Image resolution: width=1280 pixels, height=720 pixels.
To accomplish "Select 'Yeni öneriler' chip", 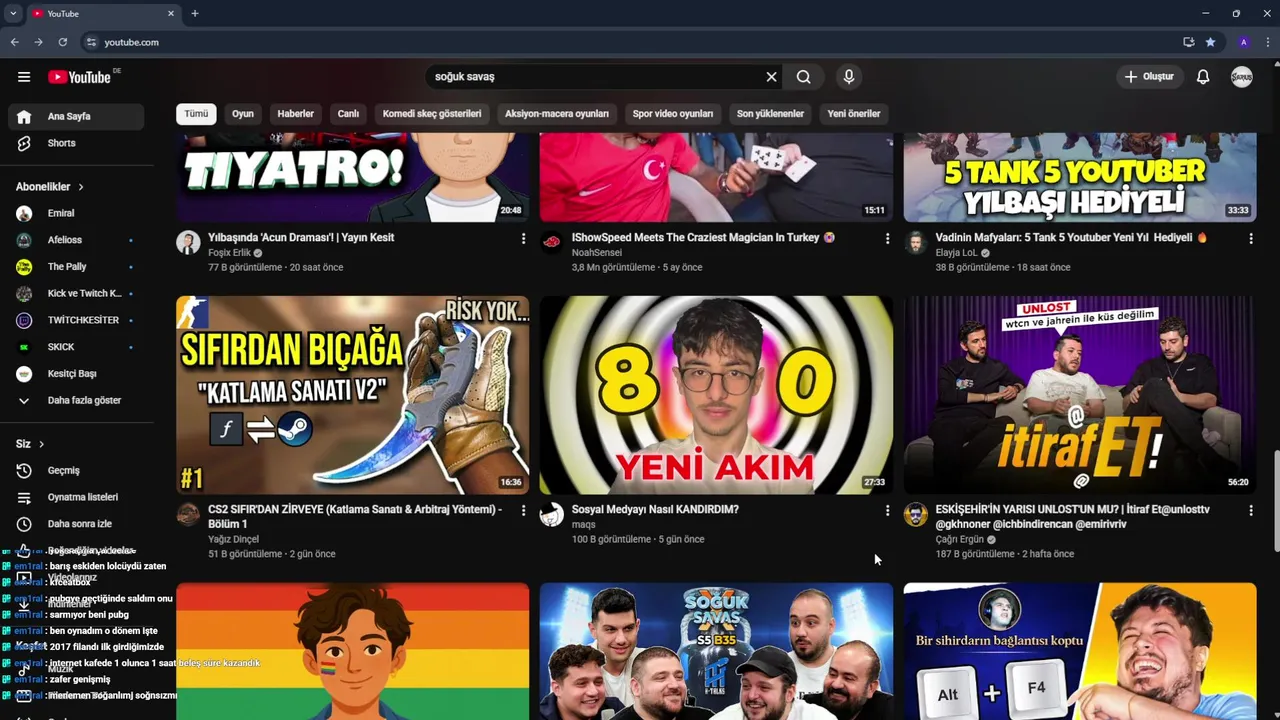I will (x=854, y=114).
